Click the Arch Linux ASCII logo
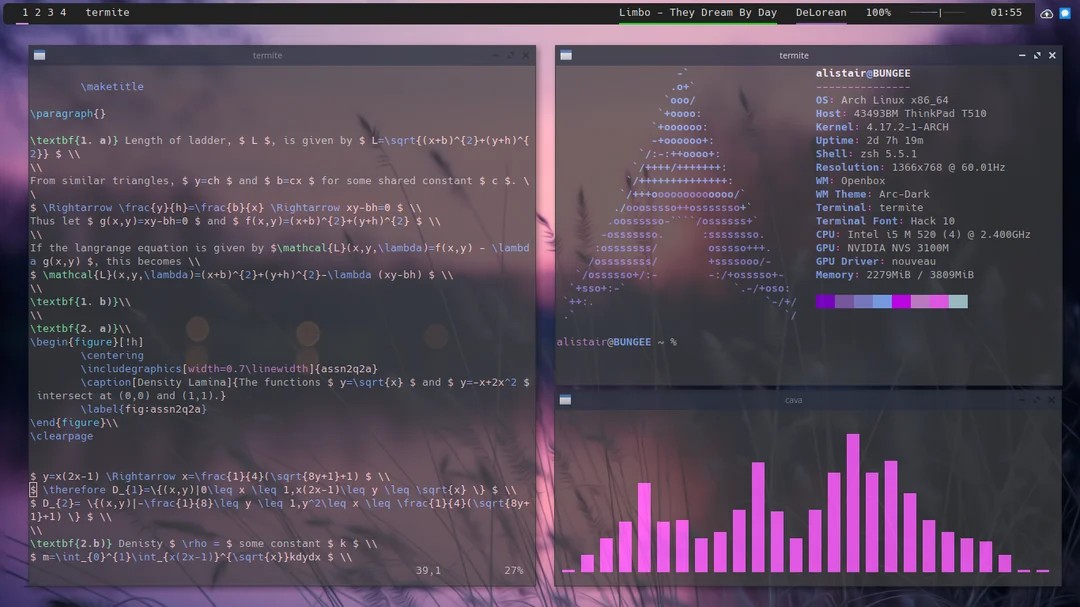1080x607 pixels. [681, 194]
